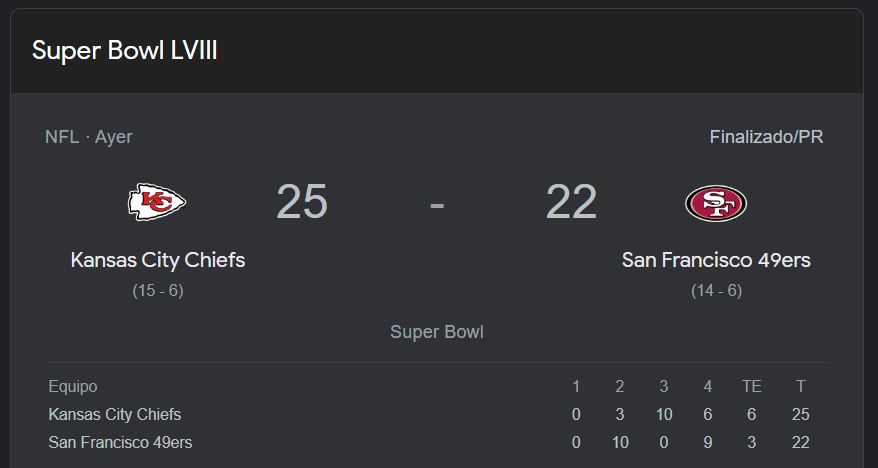Click the Kansas City Chiefs logo
Viewport: 878px width, 468px height.
pyautogui.click(x=157, y=202)
